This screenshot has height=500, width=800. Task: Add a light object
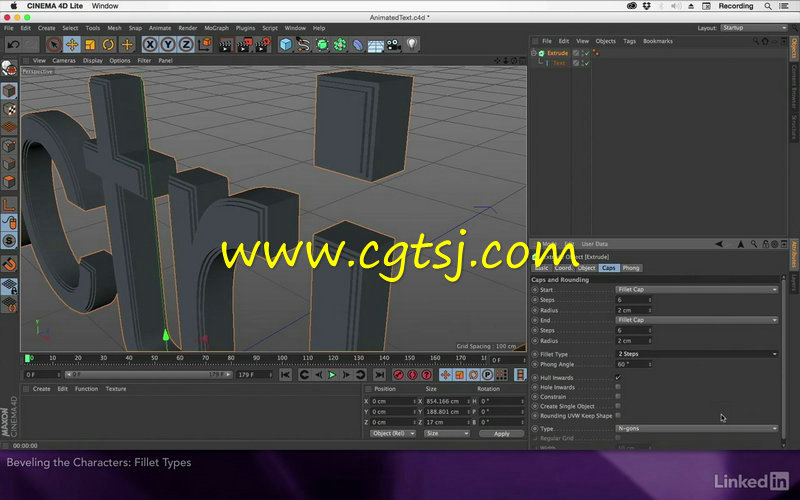click(x=412, y=44)
